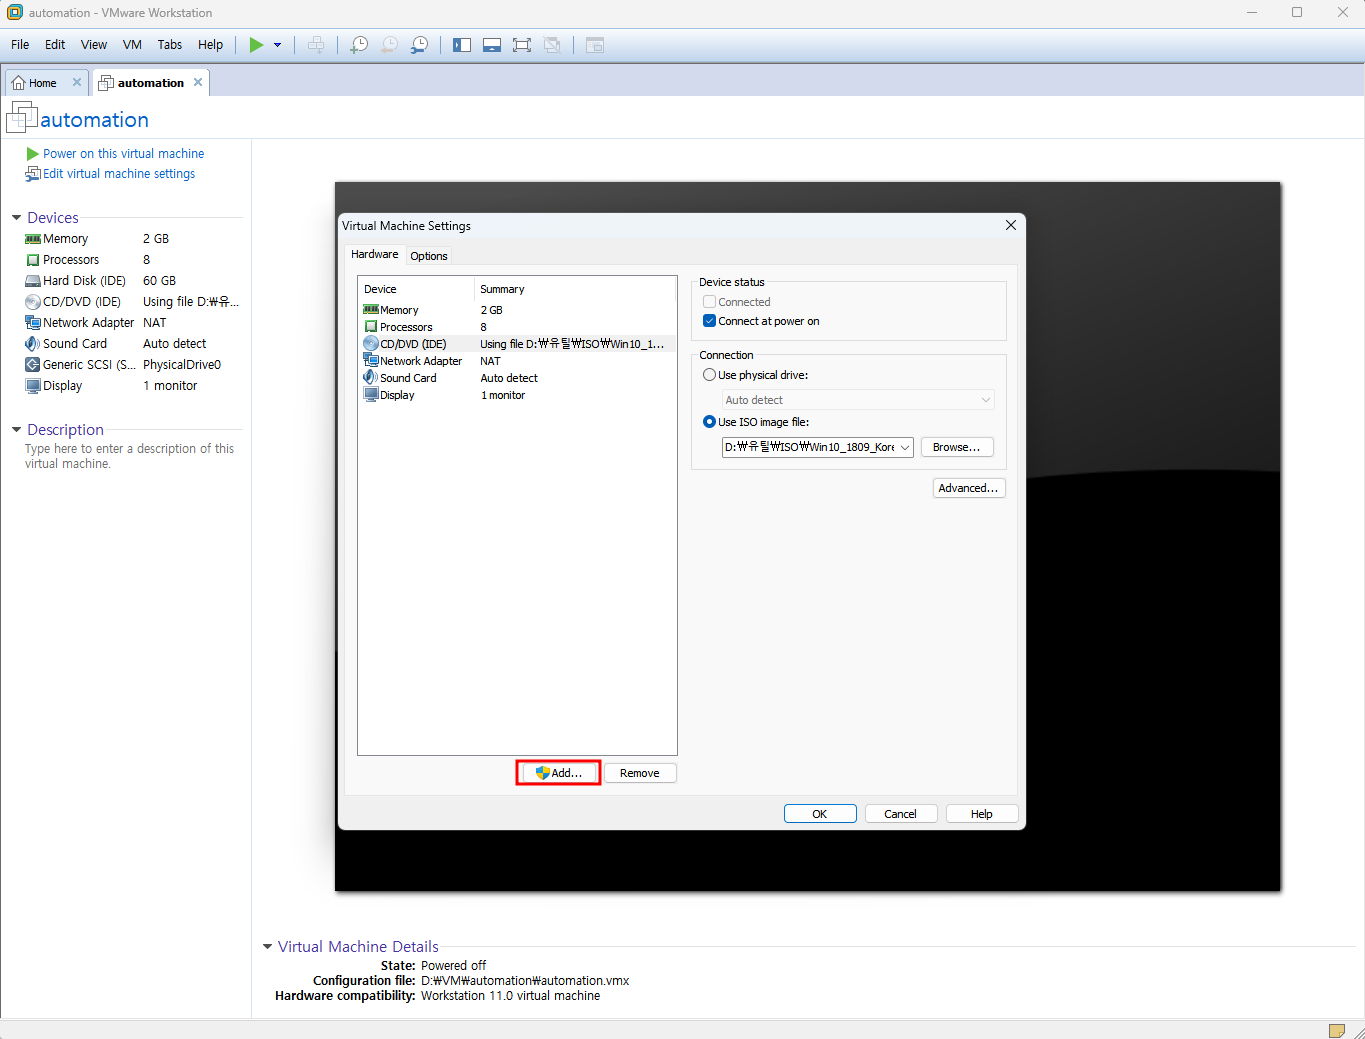Click the Device column header
The image size is (1365, 1039).
pyautogui.click(x=416, y=289)
